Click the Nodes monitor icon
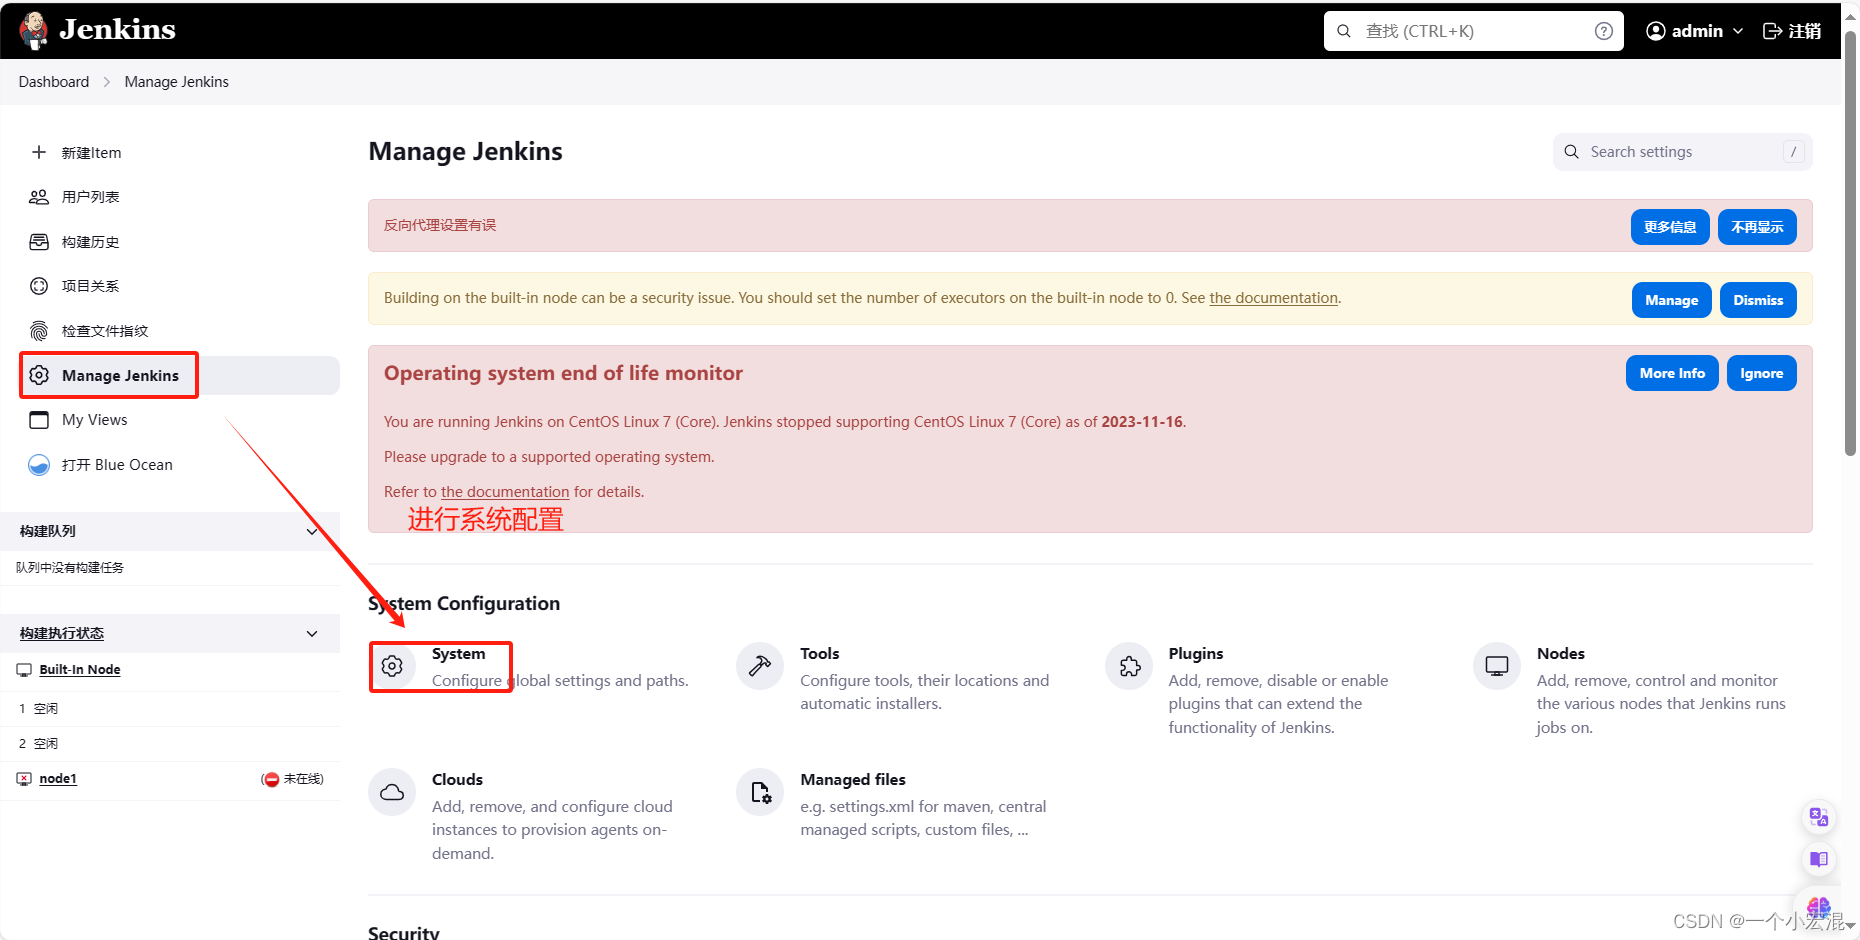The image size is (1860, 940). point(1496,666)
